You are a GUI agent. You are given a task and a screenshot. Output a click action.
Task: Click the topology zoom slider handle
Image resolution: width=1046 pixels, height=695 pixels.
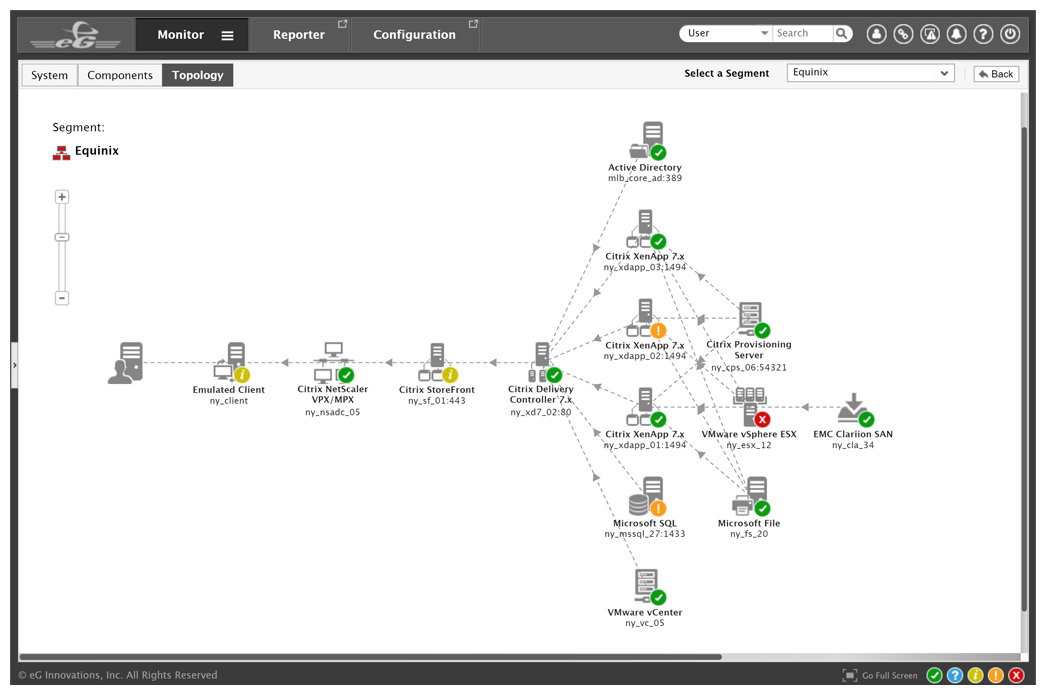click(x=62, y=237)
